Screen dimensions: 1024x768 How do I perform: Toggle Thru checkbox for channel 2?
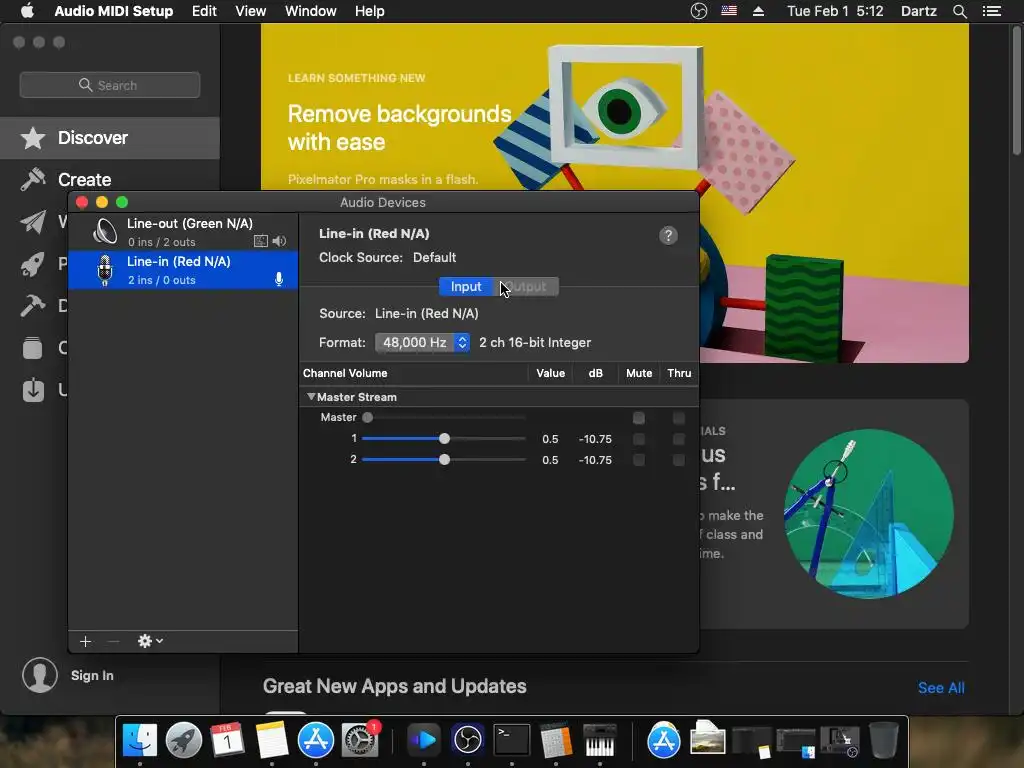click(x=679, y=460)
